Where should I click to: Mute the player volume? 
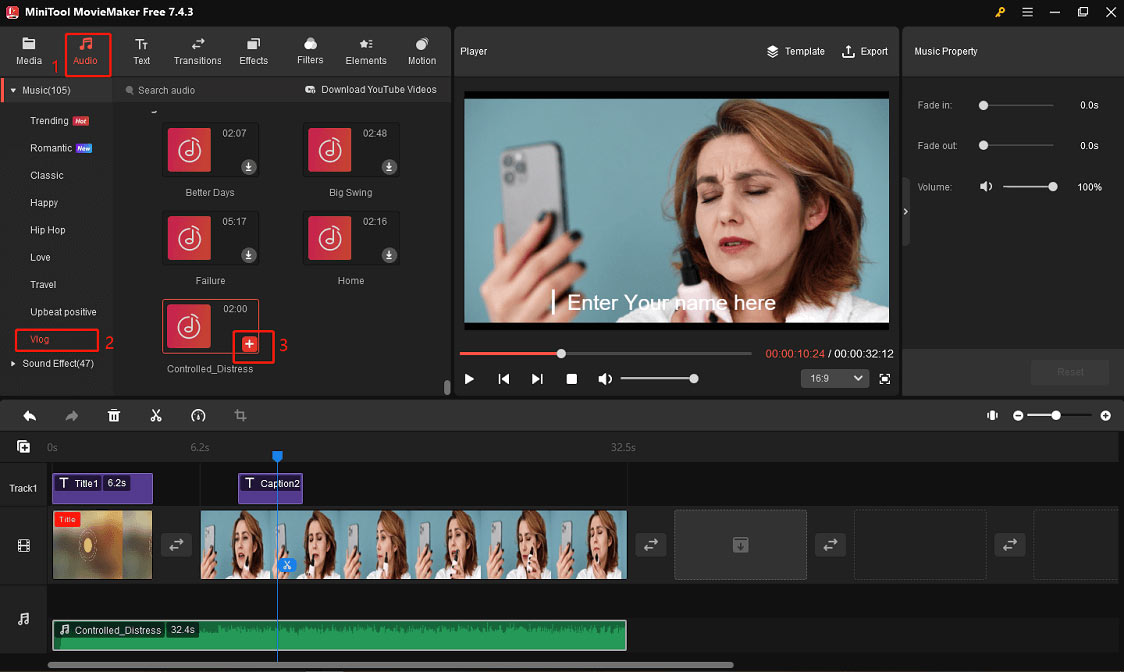pyautogui.click(x=605, y=379)
